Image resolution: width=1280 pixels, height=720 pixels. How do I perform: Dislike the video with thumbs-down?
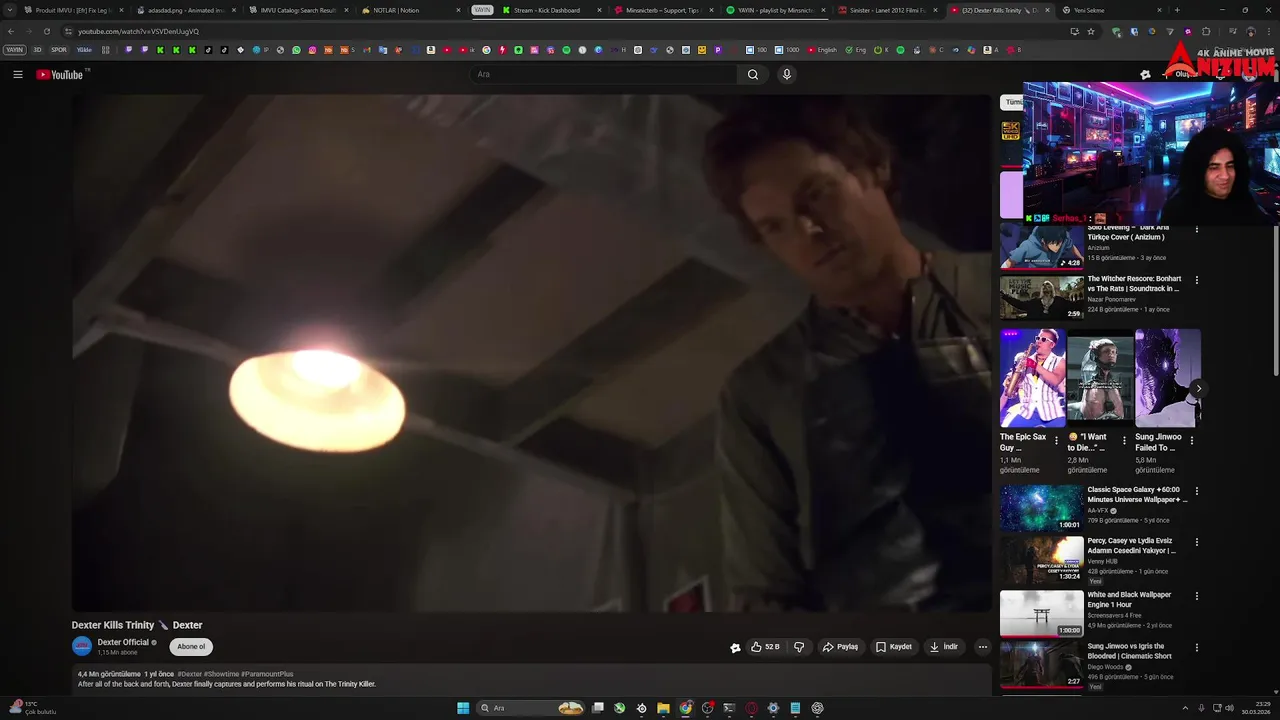(x=798, y=647)
